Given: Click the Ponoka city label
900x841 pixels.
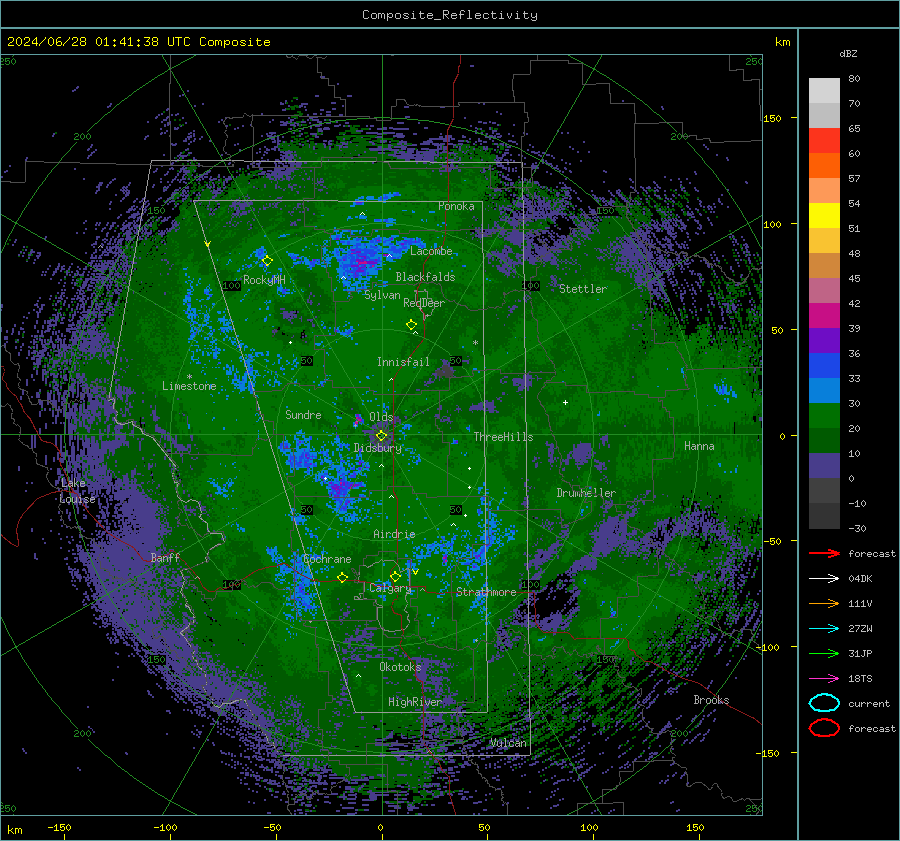Looking at the screenshot, I should point(456,206).
